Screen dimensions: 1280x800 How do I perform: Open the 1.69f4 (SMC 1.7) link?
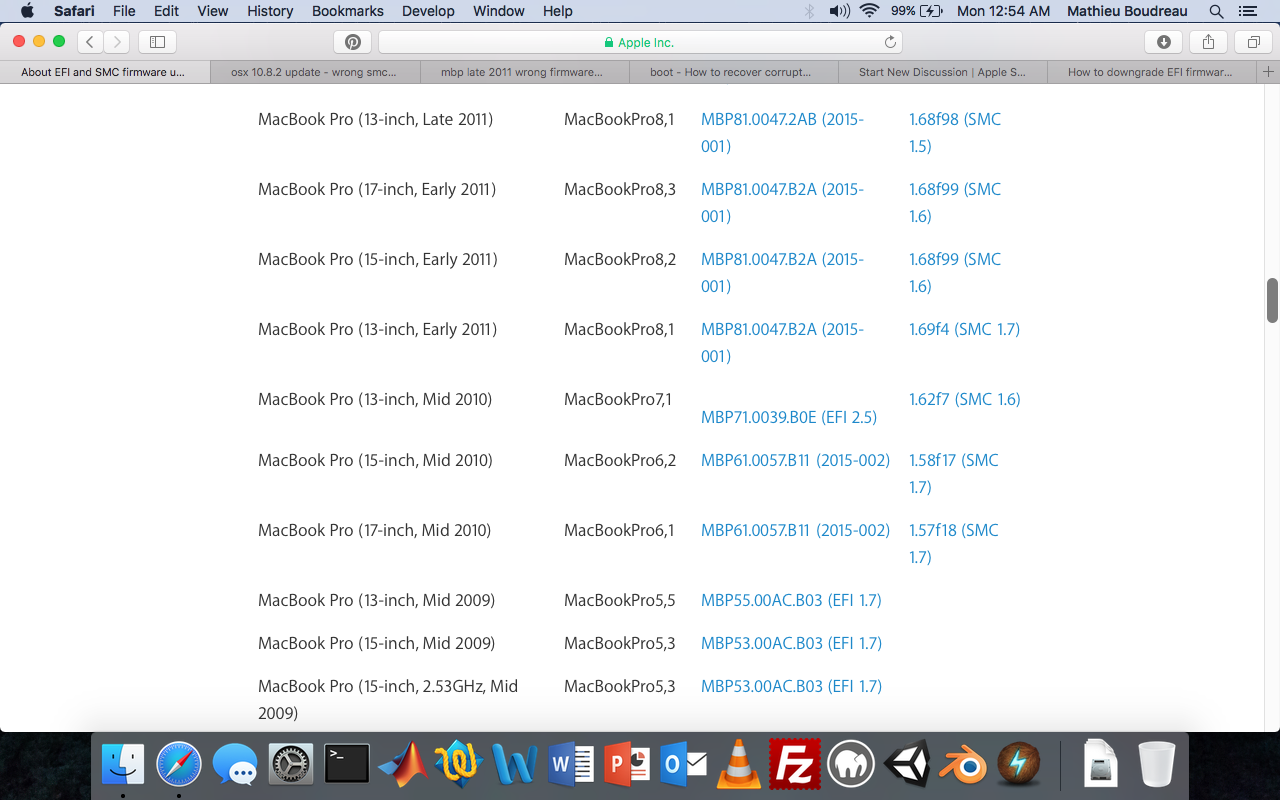pyautogui.click(x=964, y=329)
